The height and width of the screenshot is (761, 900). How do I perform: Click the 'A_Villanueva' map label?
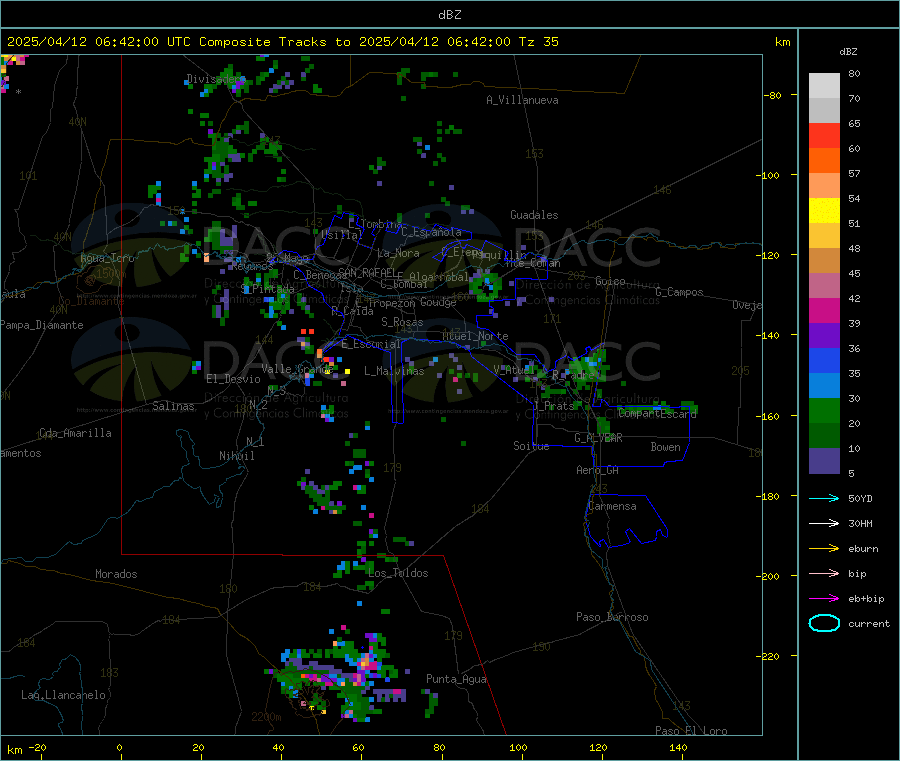tap(522, 100)
